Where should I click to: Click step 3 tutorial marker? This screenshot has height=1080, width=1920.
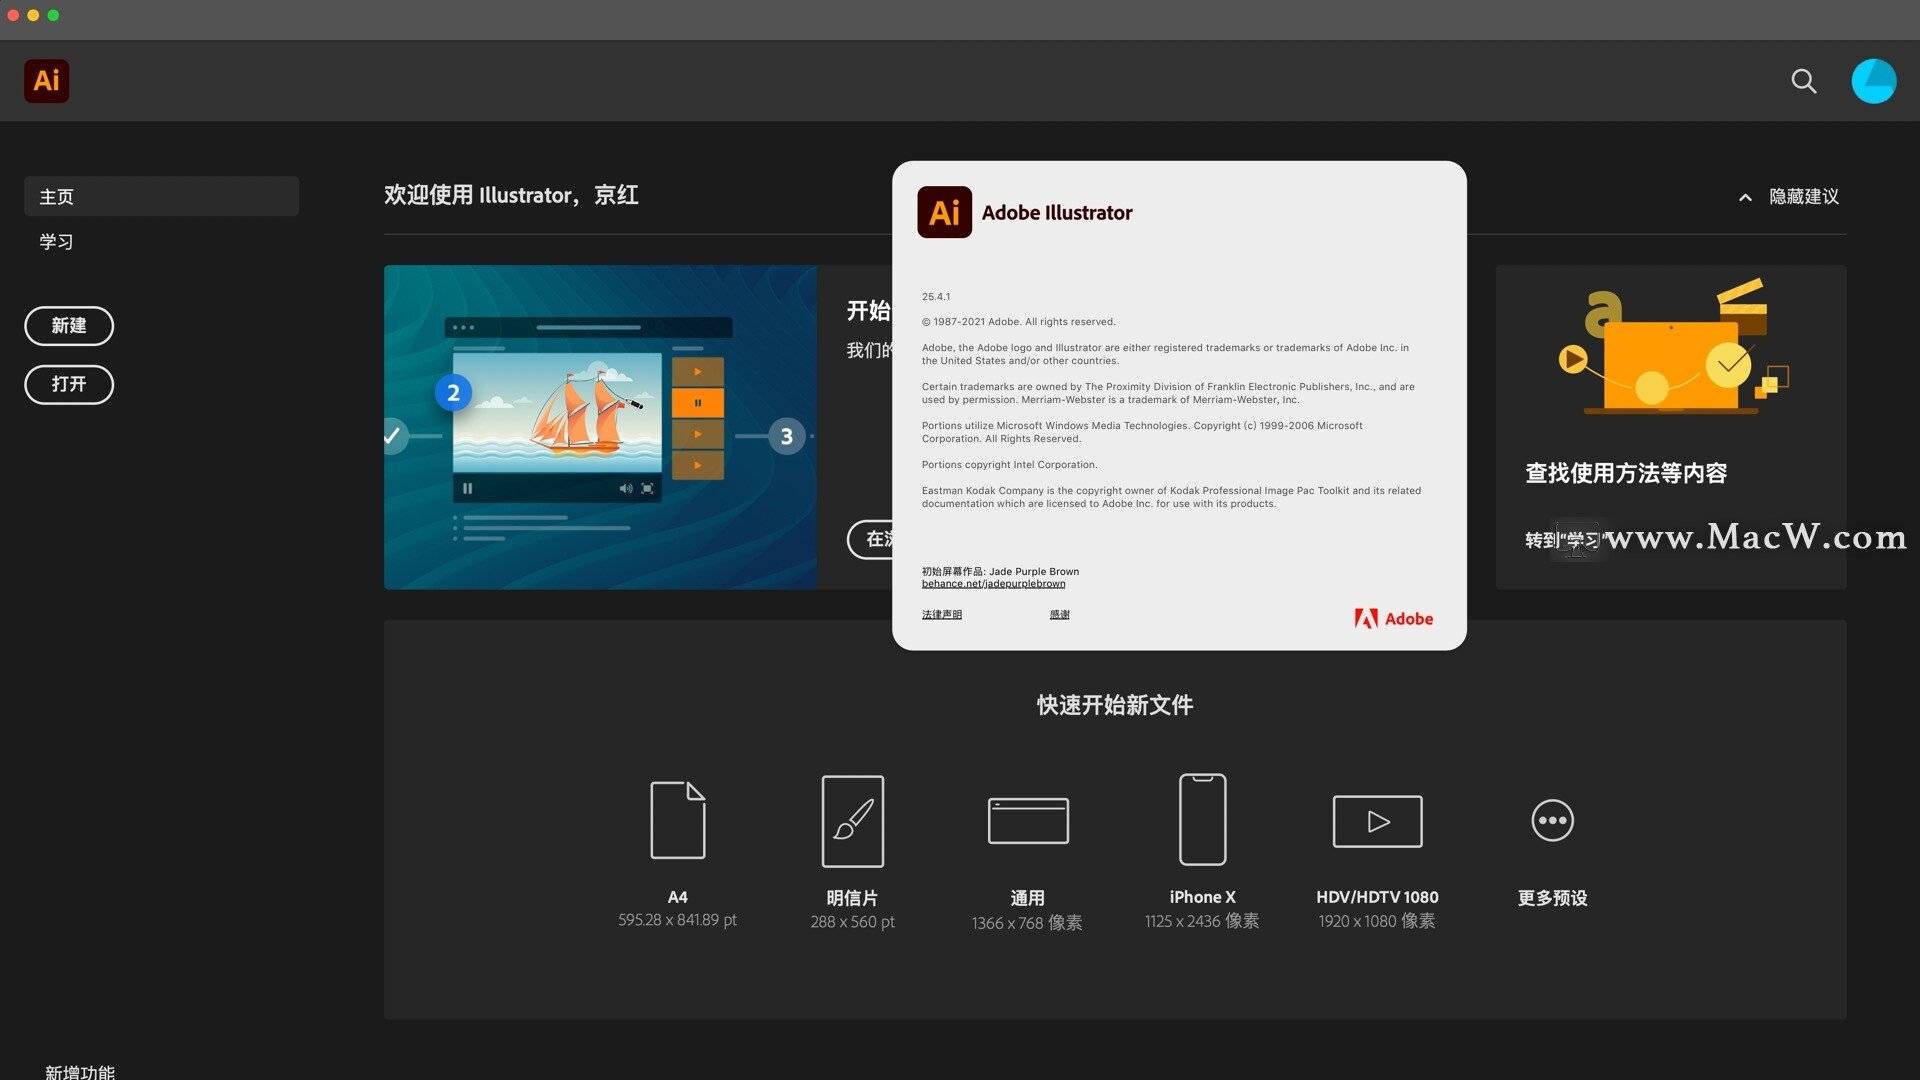click(x=786, y=436)
